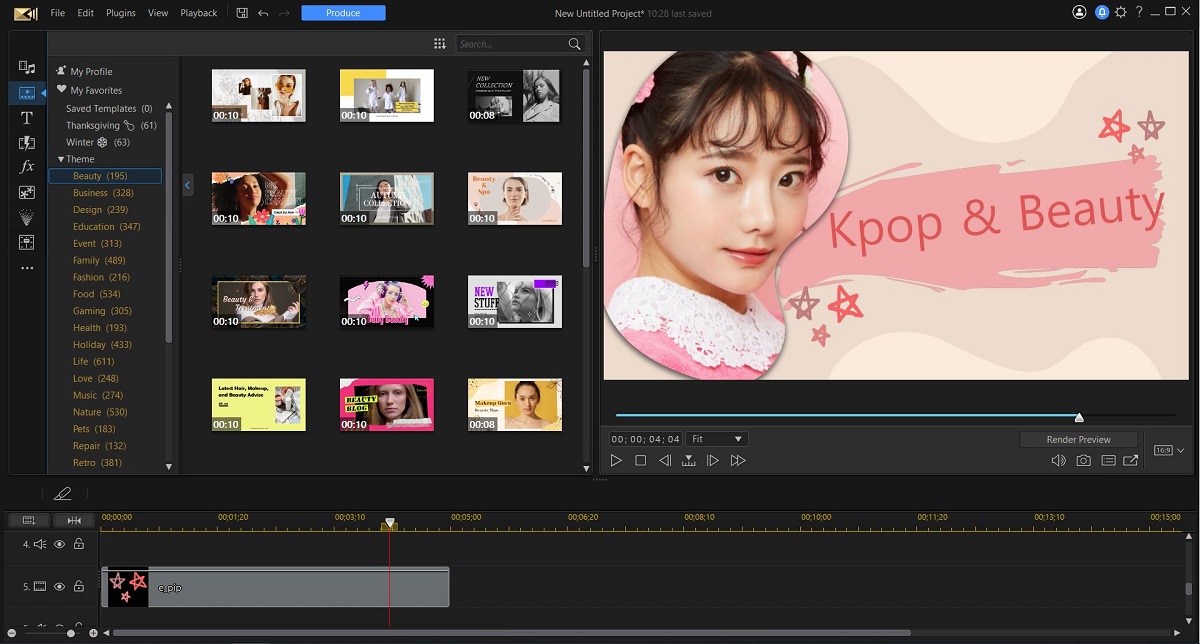Screen dimensions: 1200x644
Task: Open preferences gear icon
Action: click(1121, 13)
